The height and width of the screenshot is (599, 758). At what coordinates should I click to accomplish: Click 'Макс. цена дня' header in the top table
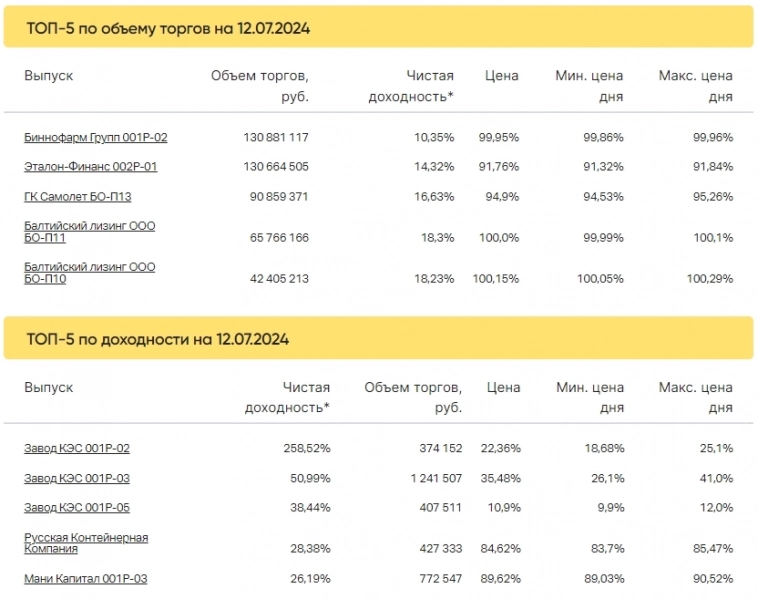[x=696, y=86]
